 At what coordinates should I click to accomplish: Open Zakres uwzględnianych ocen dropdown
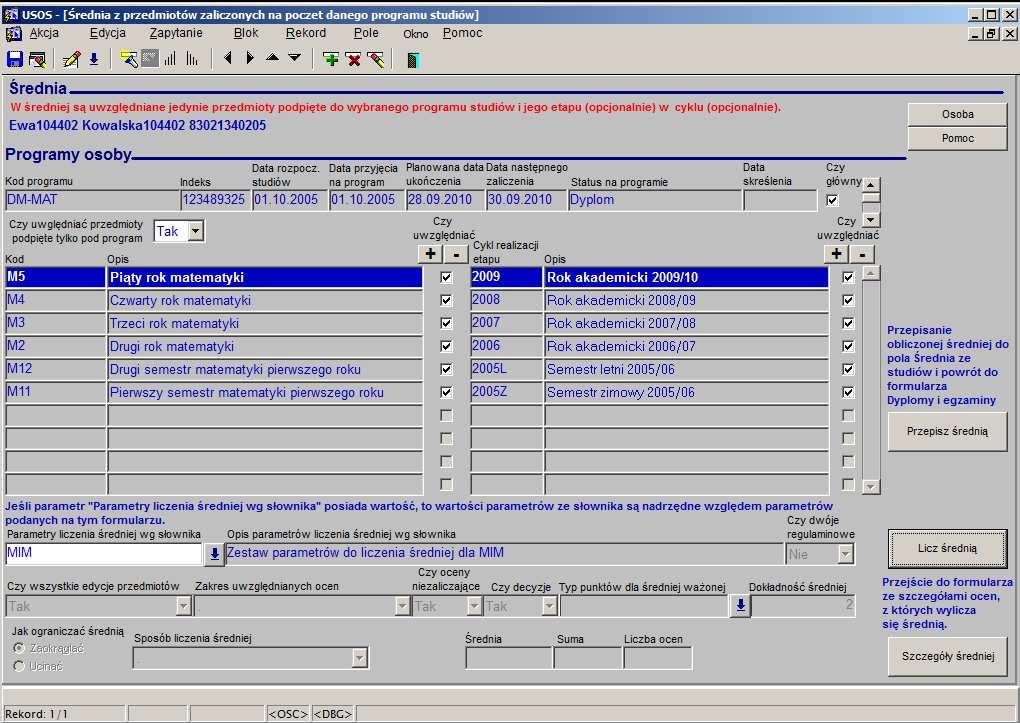click(402, 606)
